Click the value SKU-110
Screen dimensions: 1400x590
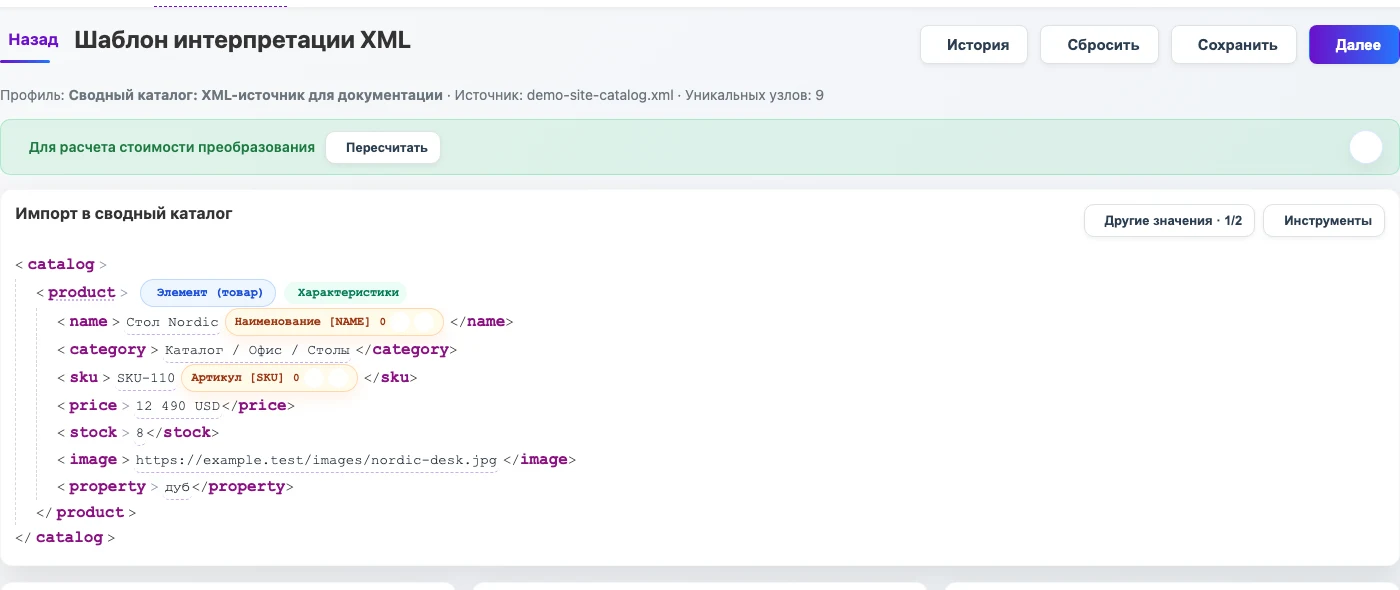click(146, 378)
